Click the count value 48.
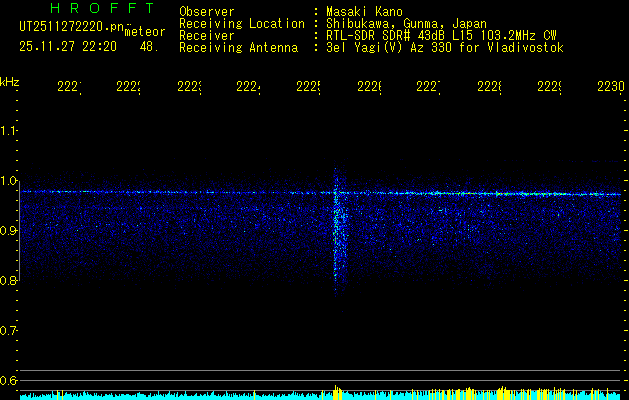 [x=149, y=47]
